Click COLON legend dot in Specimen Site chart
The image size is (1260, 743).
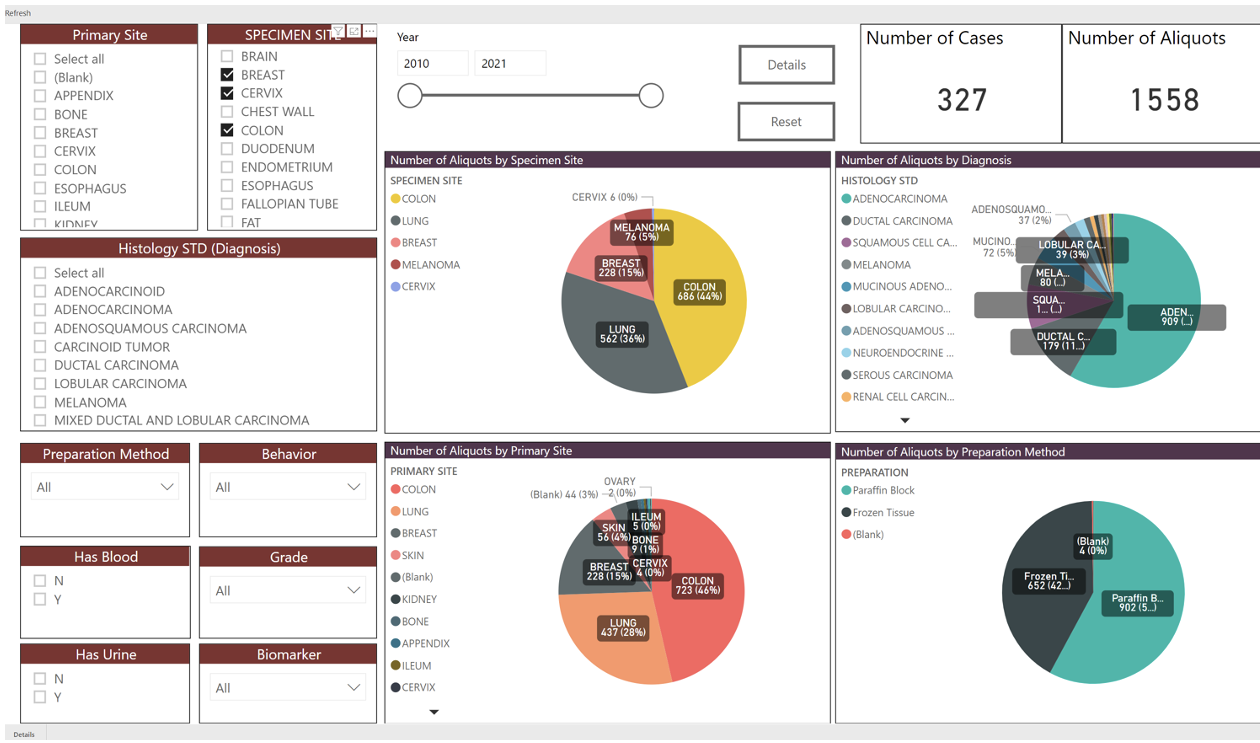pos(396,199)
